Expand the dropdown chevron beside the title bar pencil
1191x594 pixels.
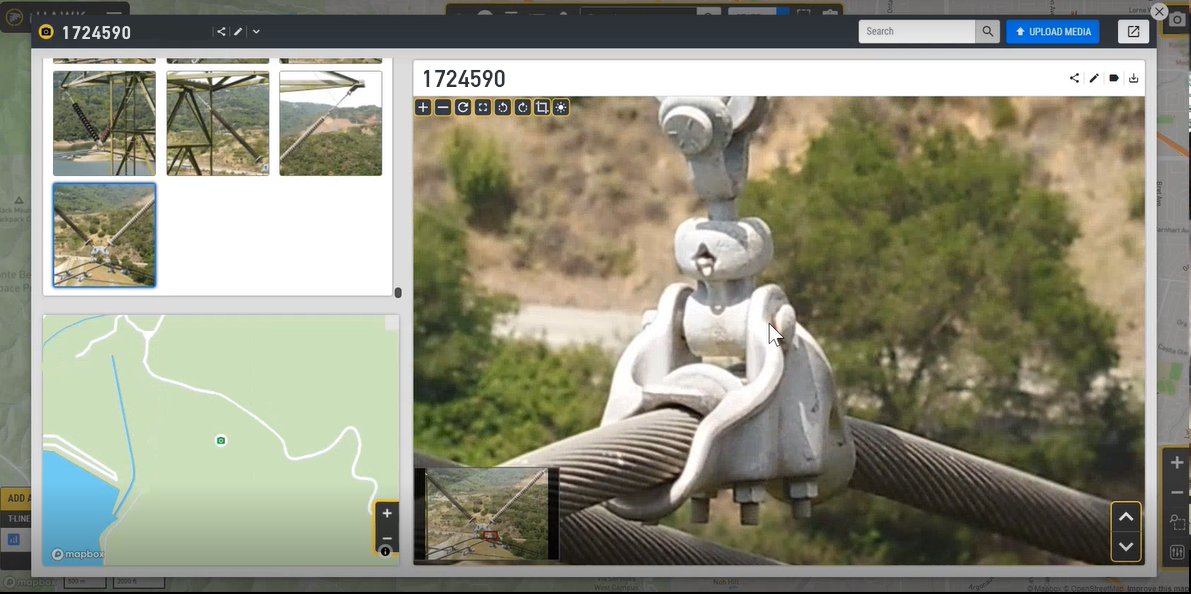pos(256,32)
